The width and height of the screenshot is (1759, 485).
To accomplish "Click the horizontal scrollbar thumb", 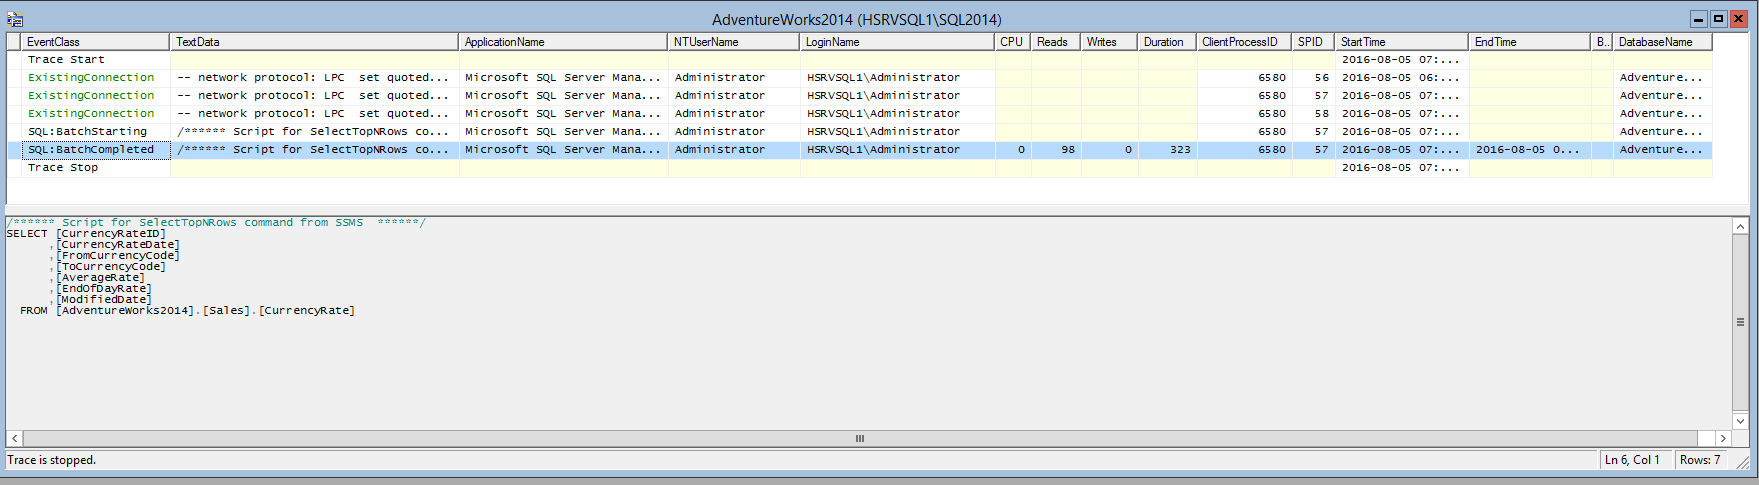I will [860, 439].
